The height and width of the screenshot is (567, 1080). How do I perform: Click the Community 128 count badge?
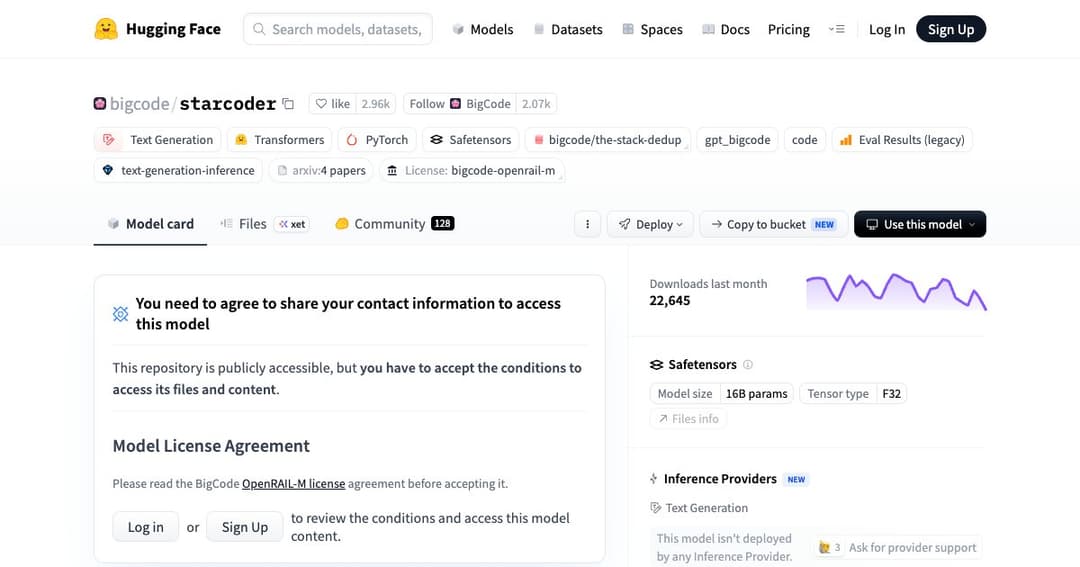pyautogui.click(x=442, y=223)
